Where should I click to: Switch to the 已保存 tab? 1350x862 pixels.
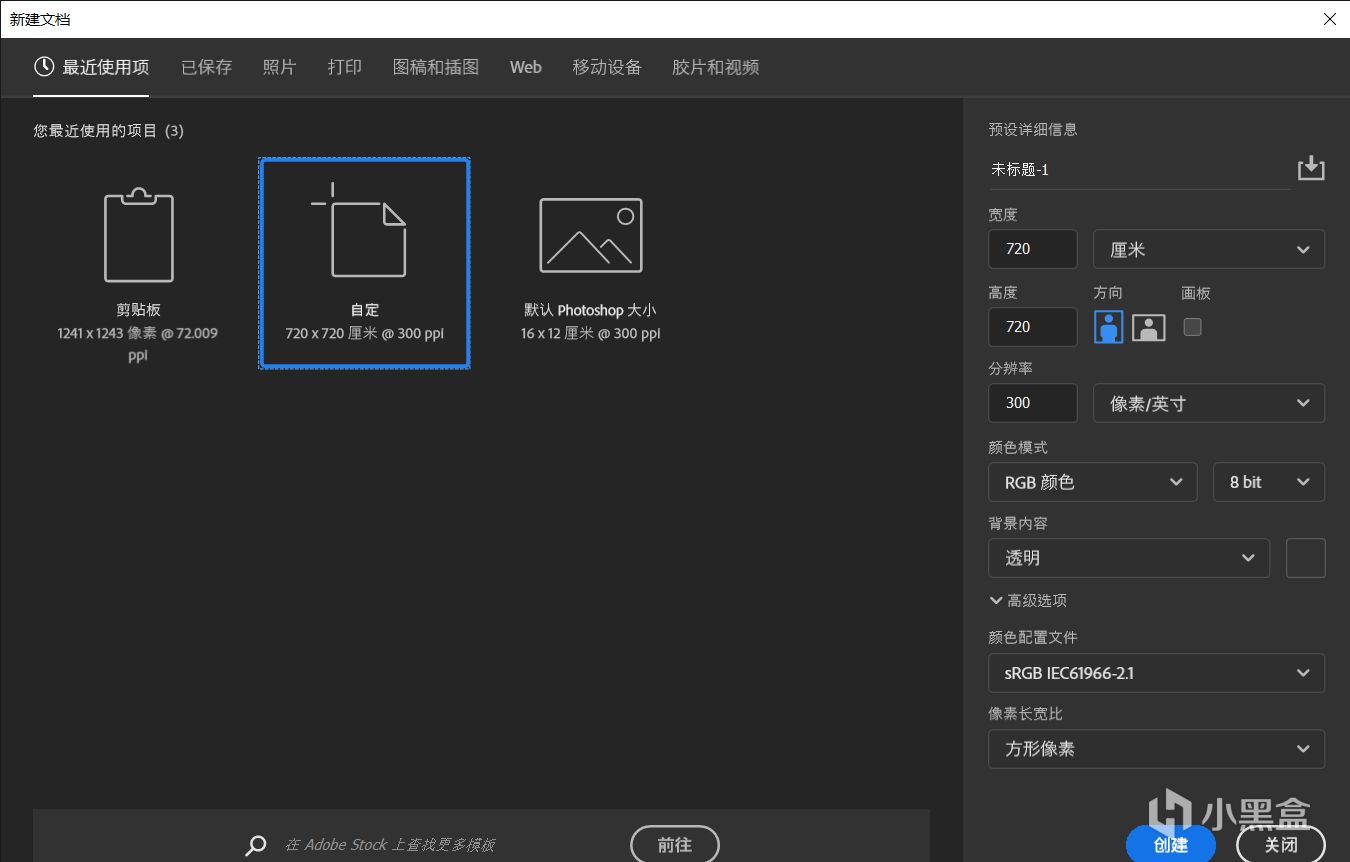(206, 67)
